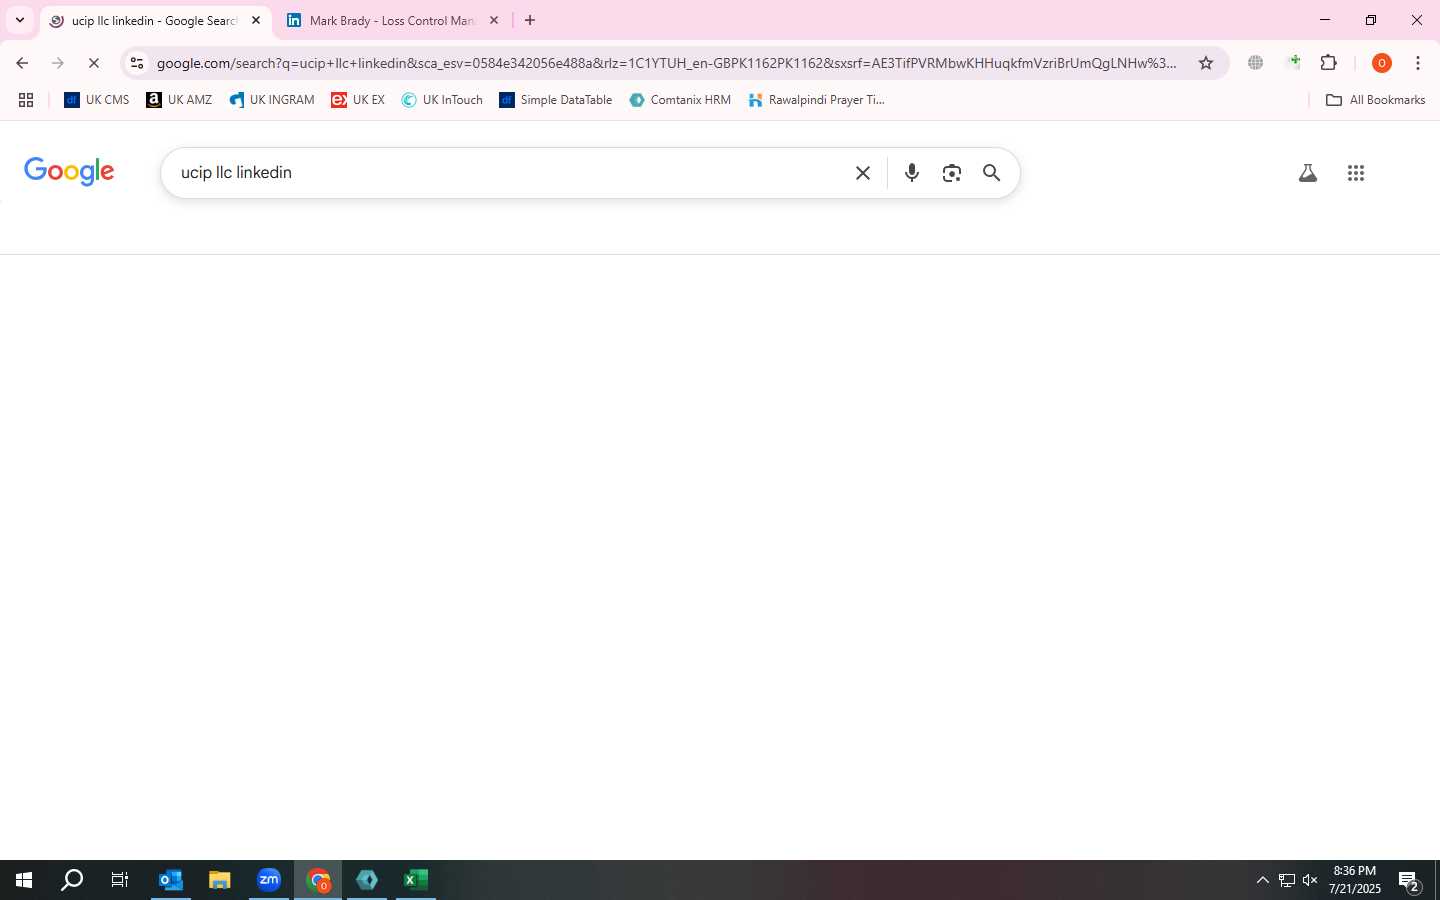Open File Explorer from taskbar

click(220, 880)
